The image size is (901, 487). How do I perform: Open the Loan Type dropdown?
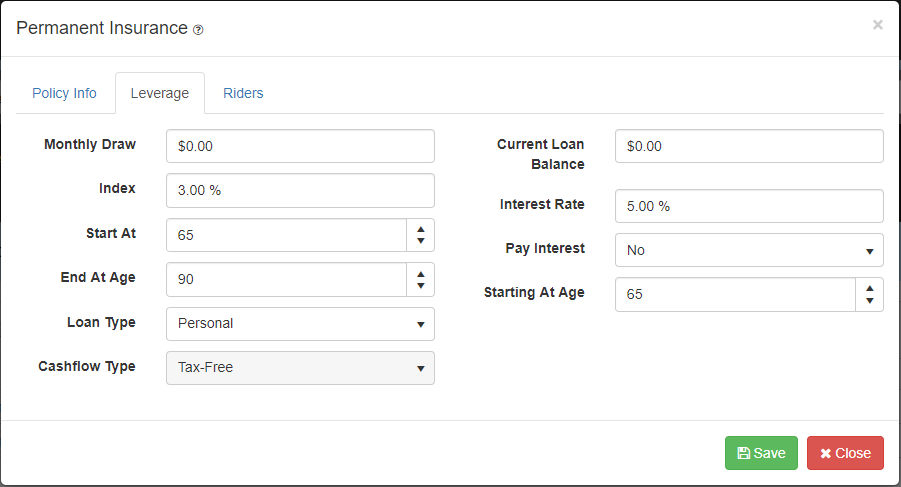(300, 323)
